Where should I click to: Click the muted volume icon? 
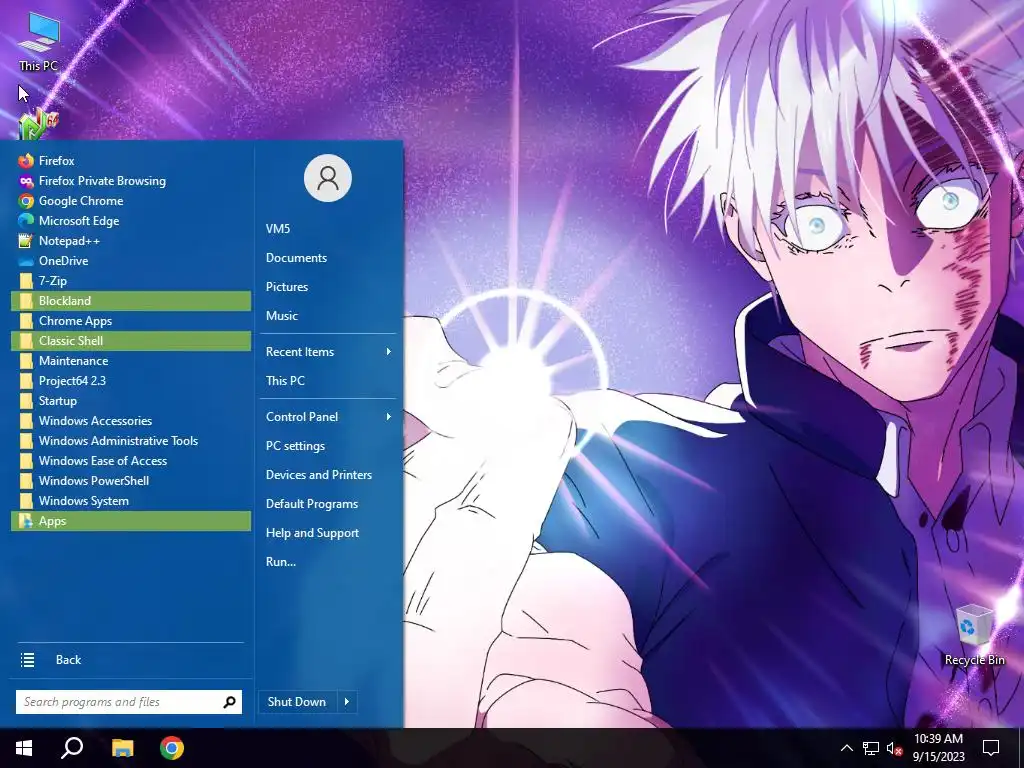point(894,748)
